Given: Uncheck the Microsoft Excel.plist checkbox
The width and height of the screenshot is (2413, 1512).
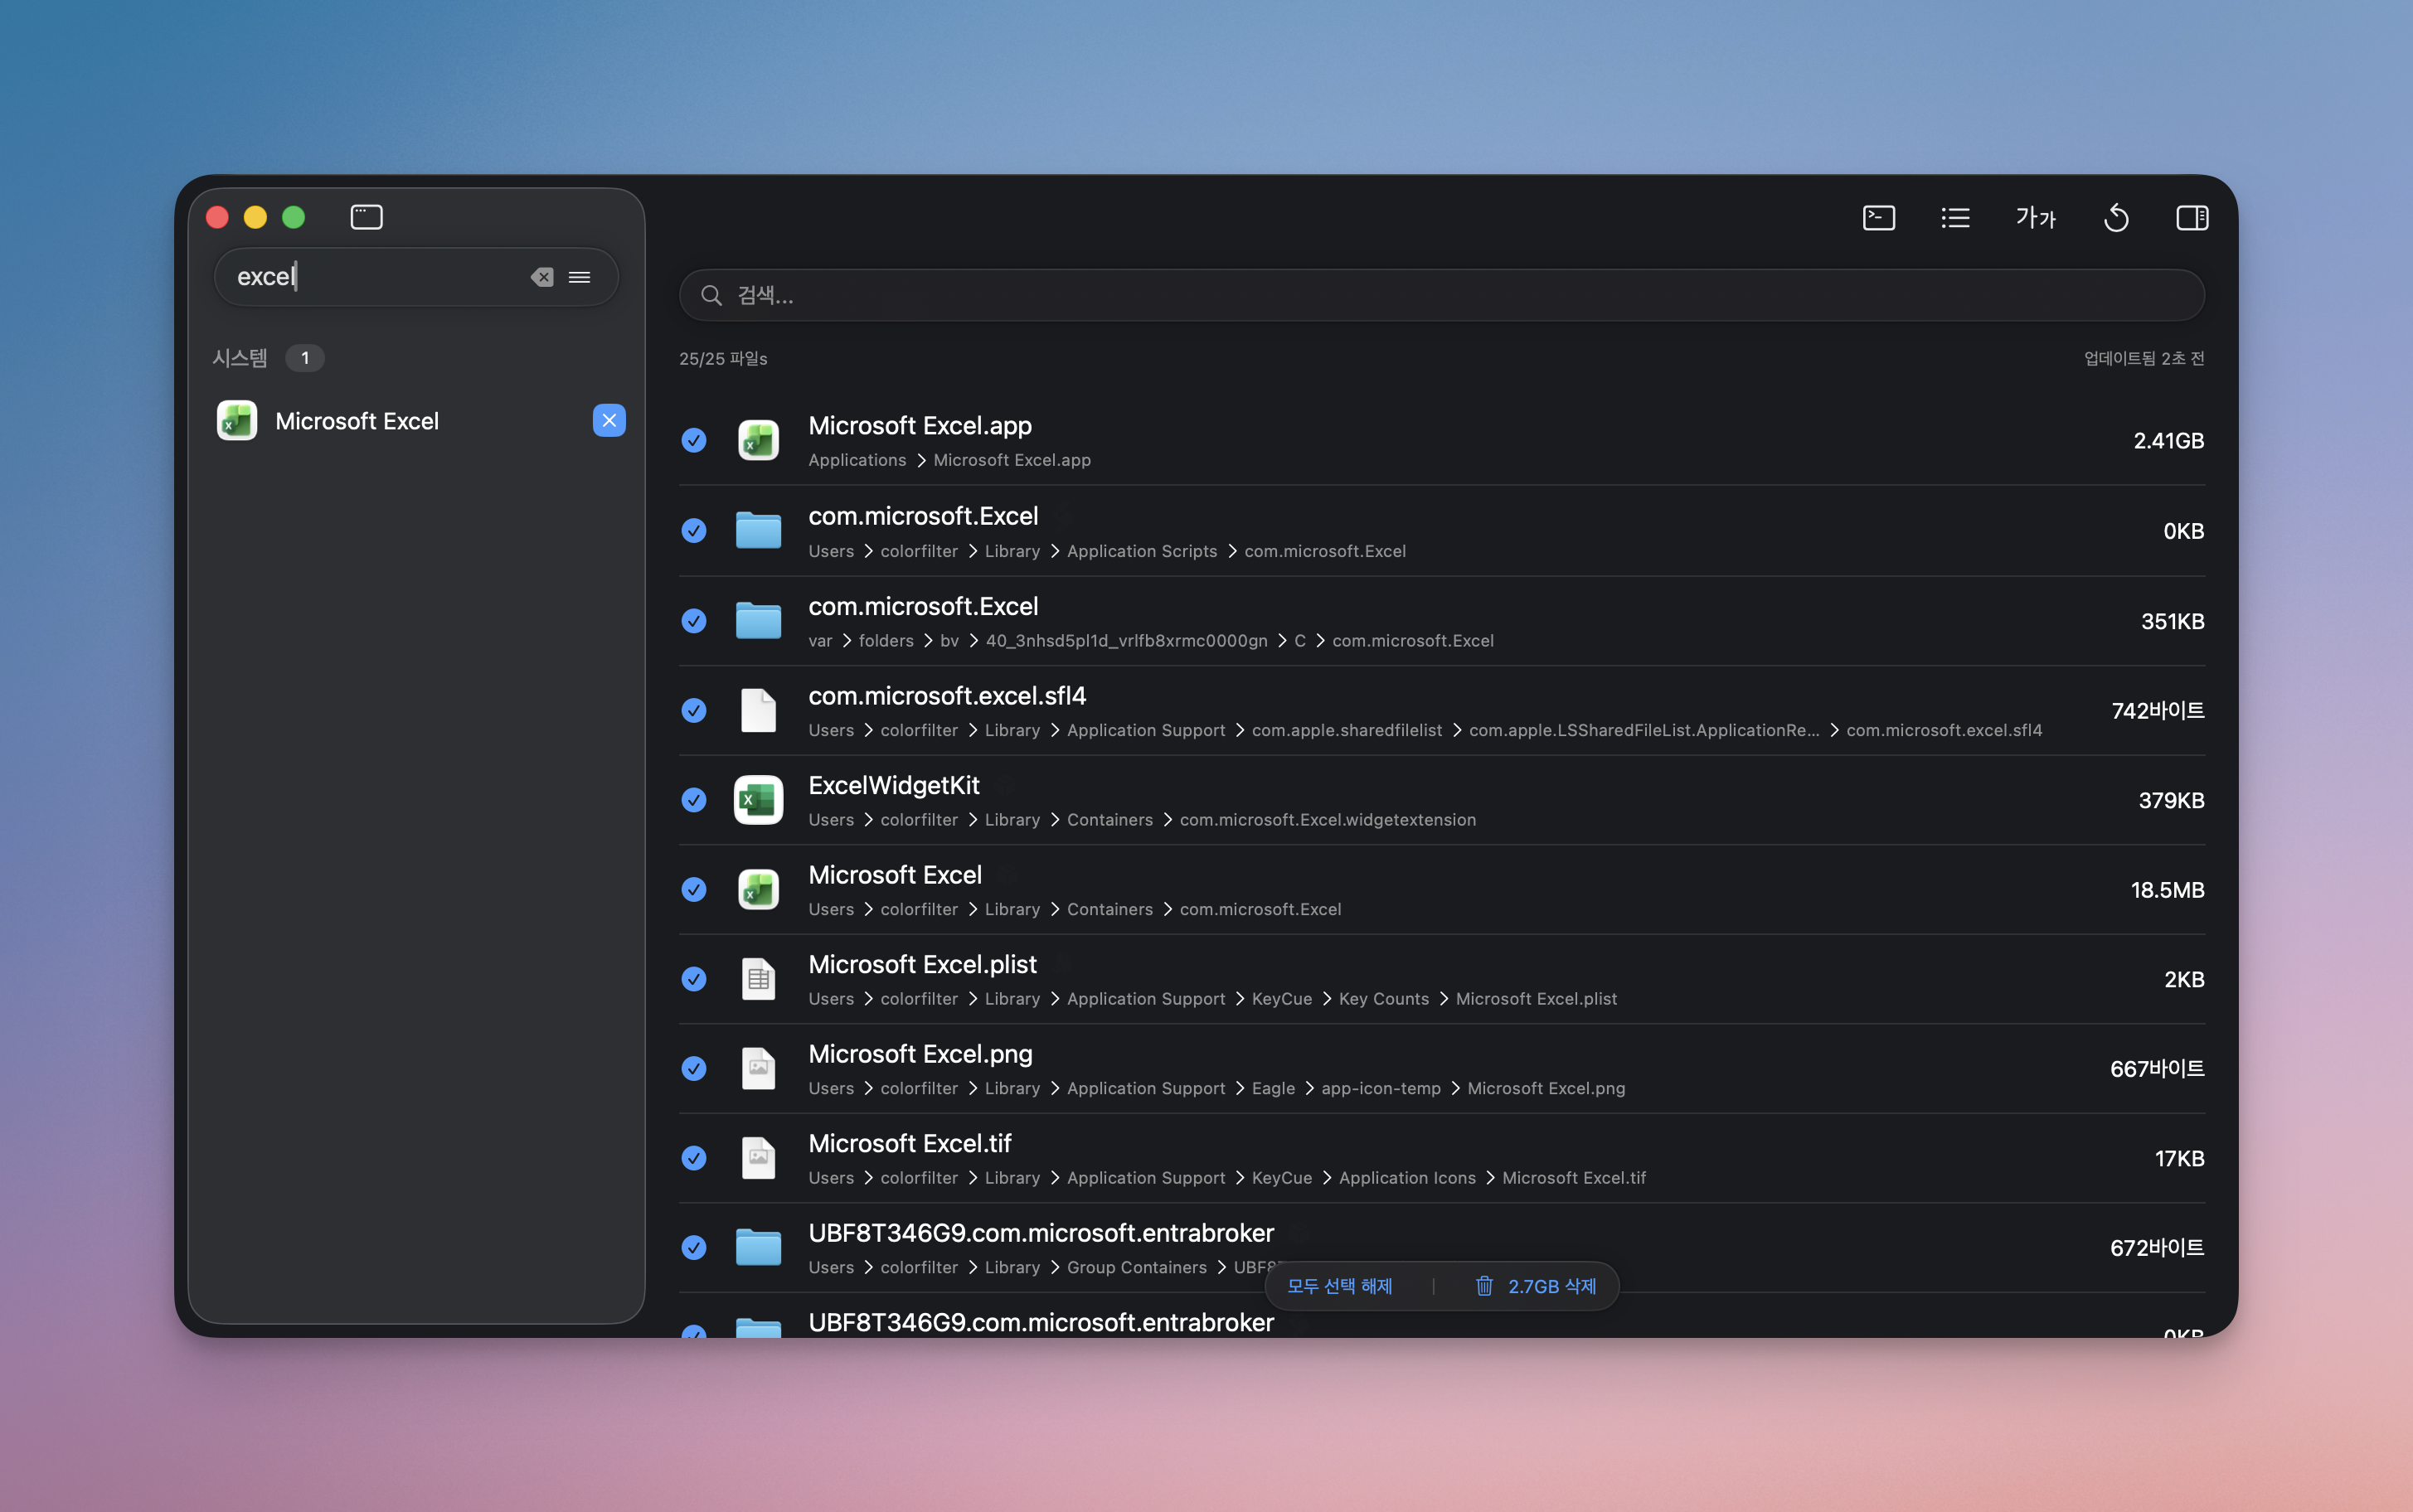Looking at the screenshot, I should [694, 979].
